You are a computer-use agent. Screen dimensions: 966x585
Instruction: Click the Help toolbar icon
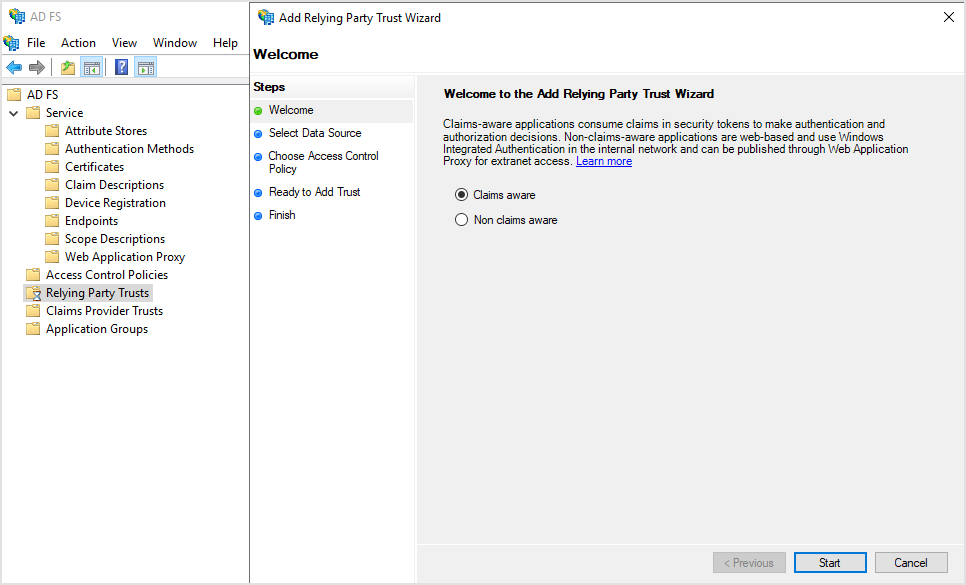(x=120, y=67)
